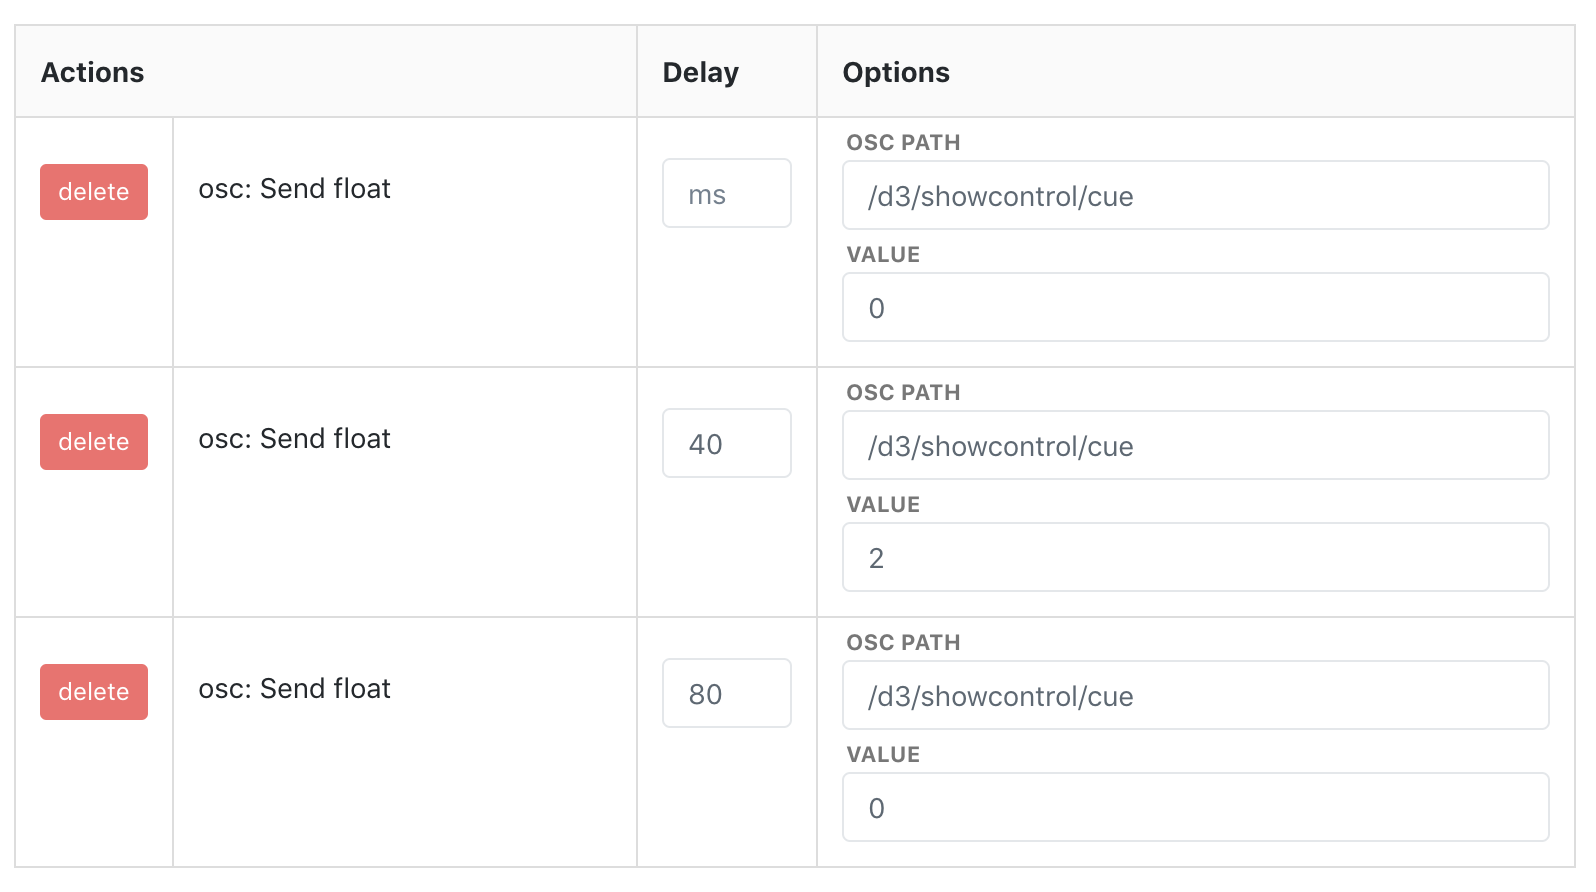The width and height of the screenshot is (1596, 892).
Task: Click the empty Delay field showing ms placeholder
Action: 726,193
